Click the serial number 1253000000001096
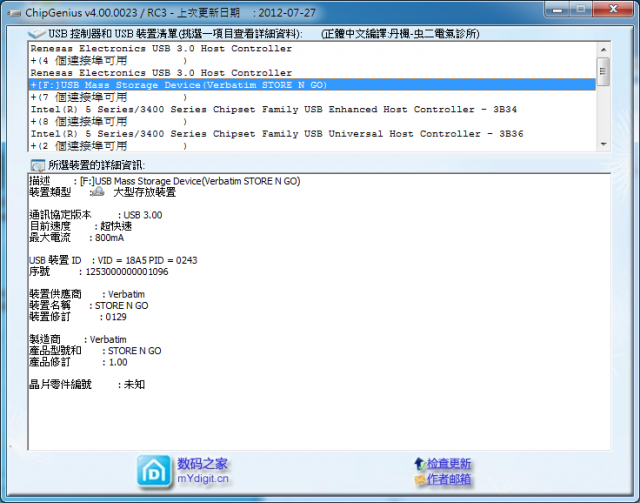 [127, 272]
